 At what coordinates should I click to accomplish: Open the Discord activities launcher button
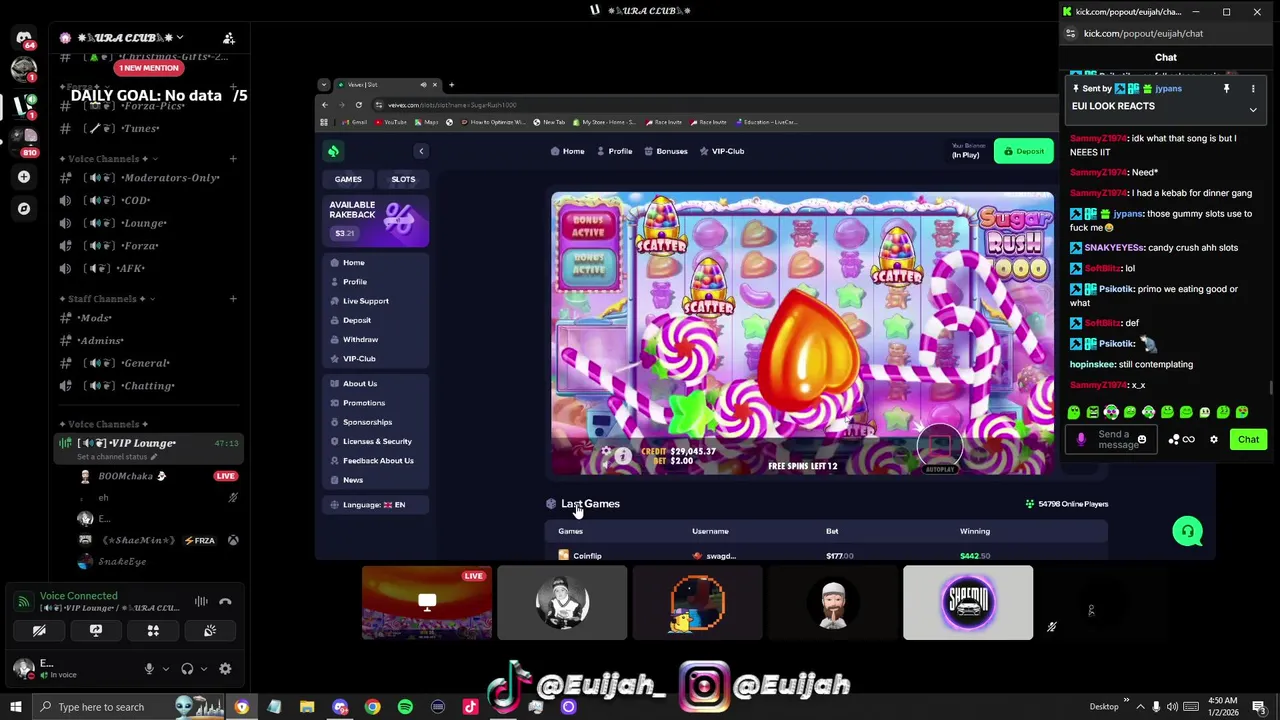coord(153,631)
